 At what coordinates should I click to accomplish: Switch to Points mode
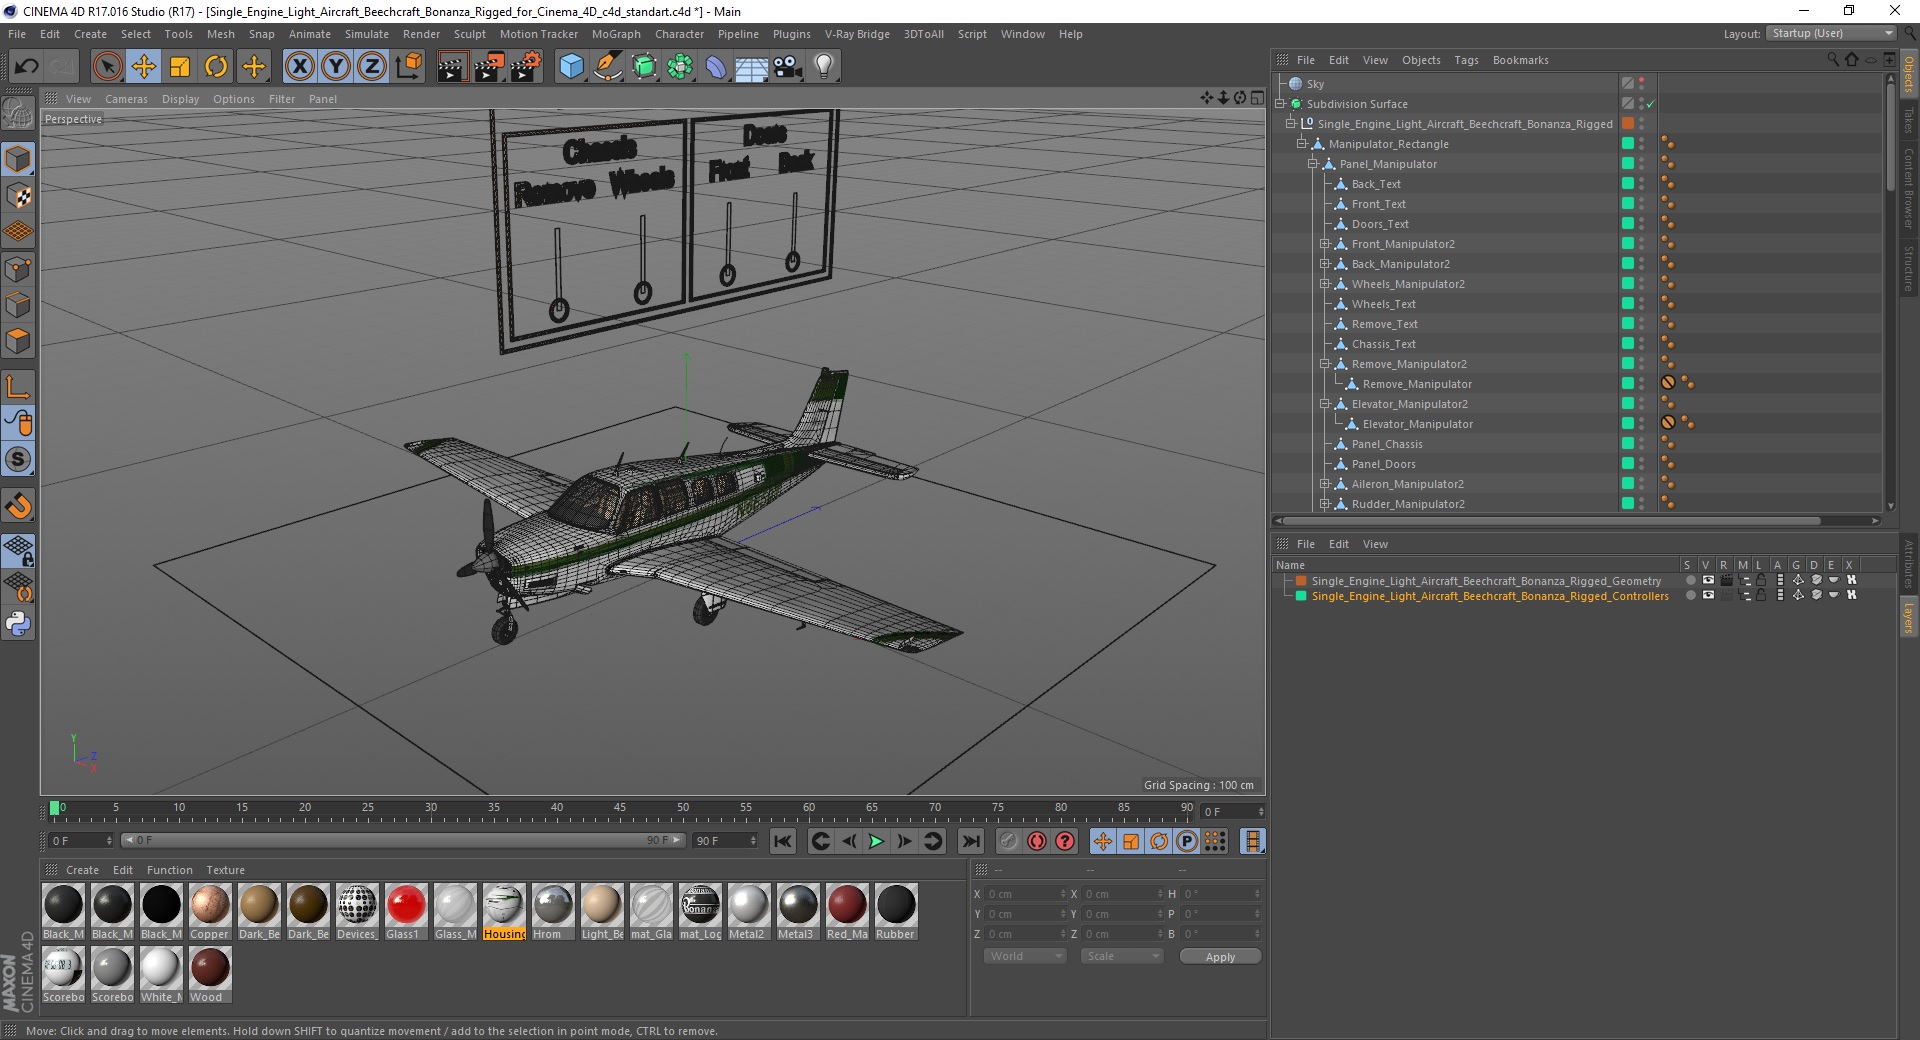click(18, 269)
